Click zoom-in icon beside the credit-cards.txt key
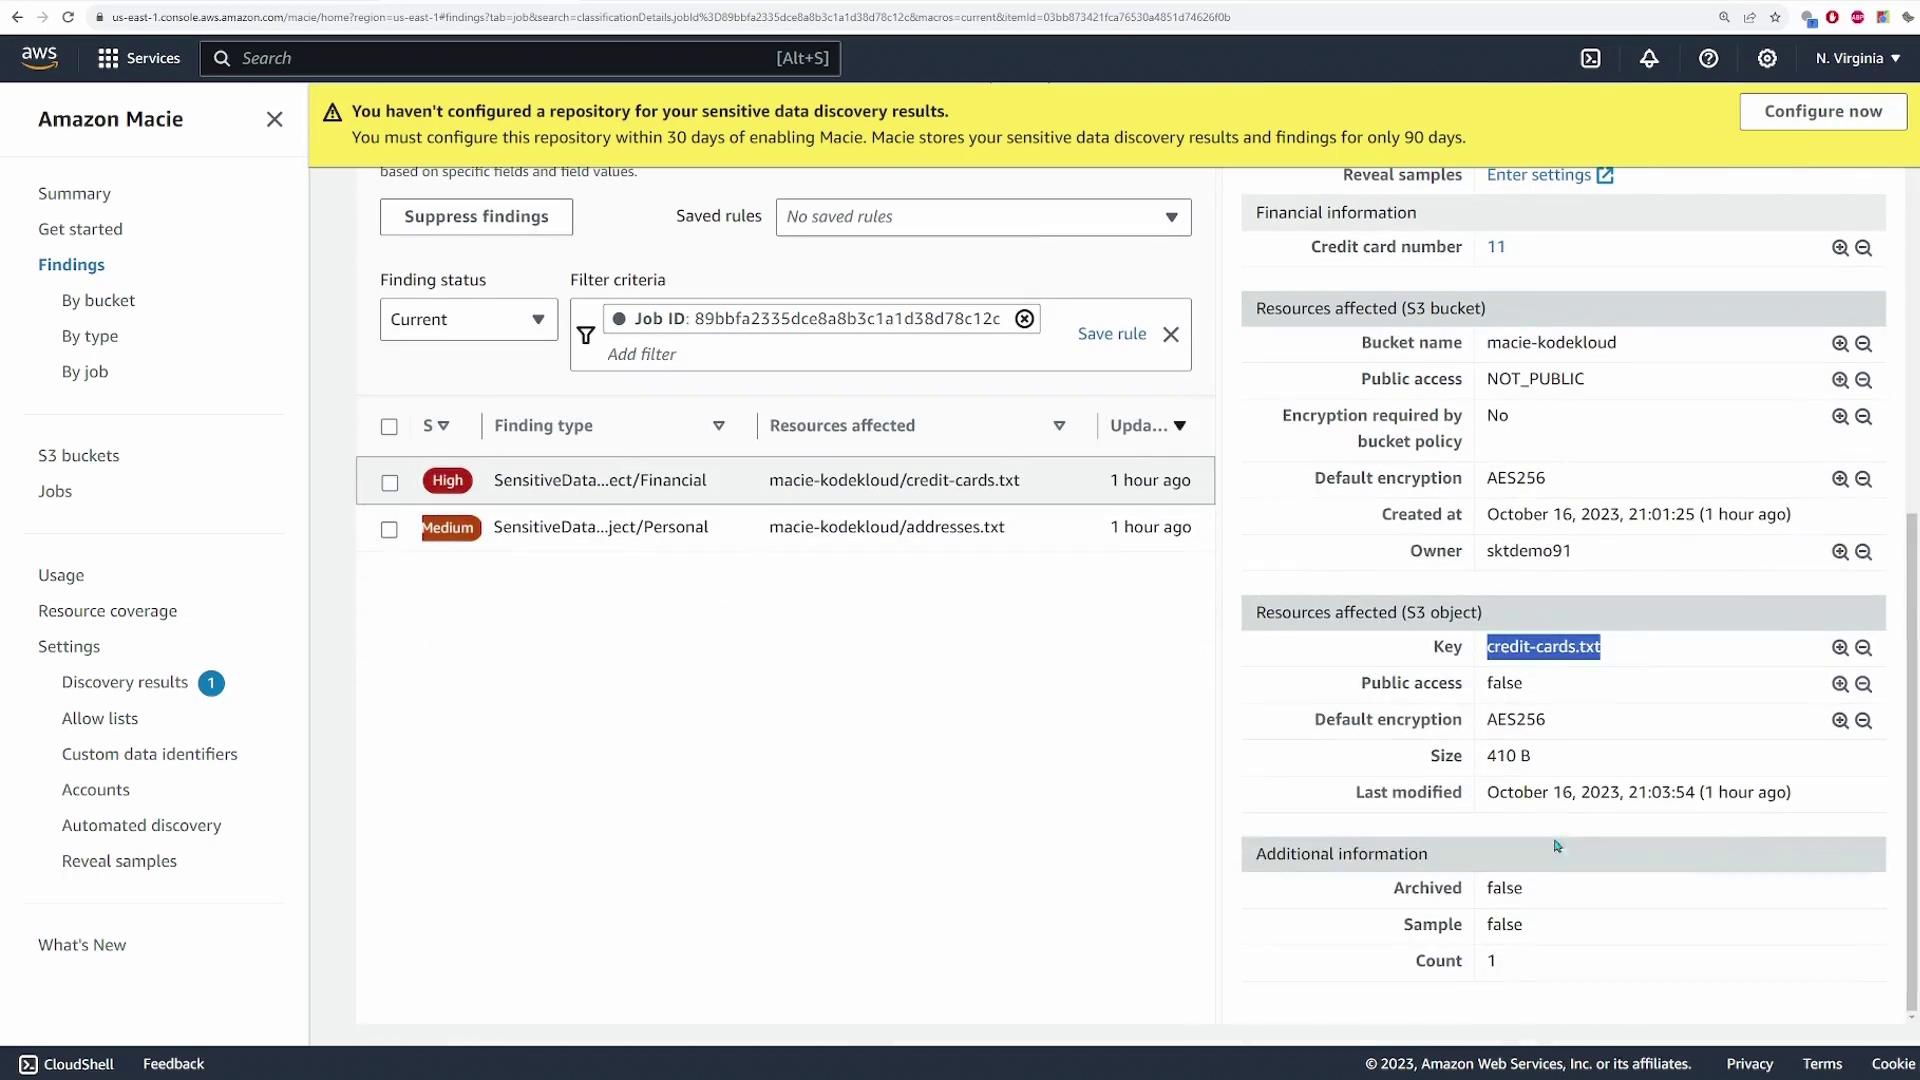This screenshot has width=1920, height=1080. [1839, 648]
